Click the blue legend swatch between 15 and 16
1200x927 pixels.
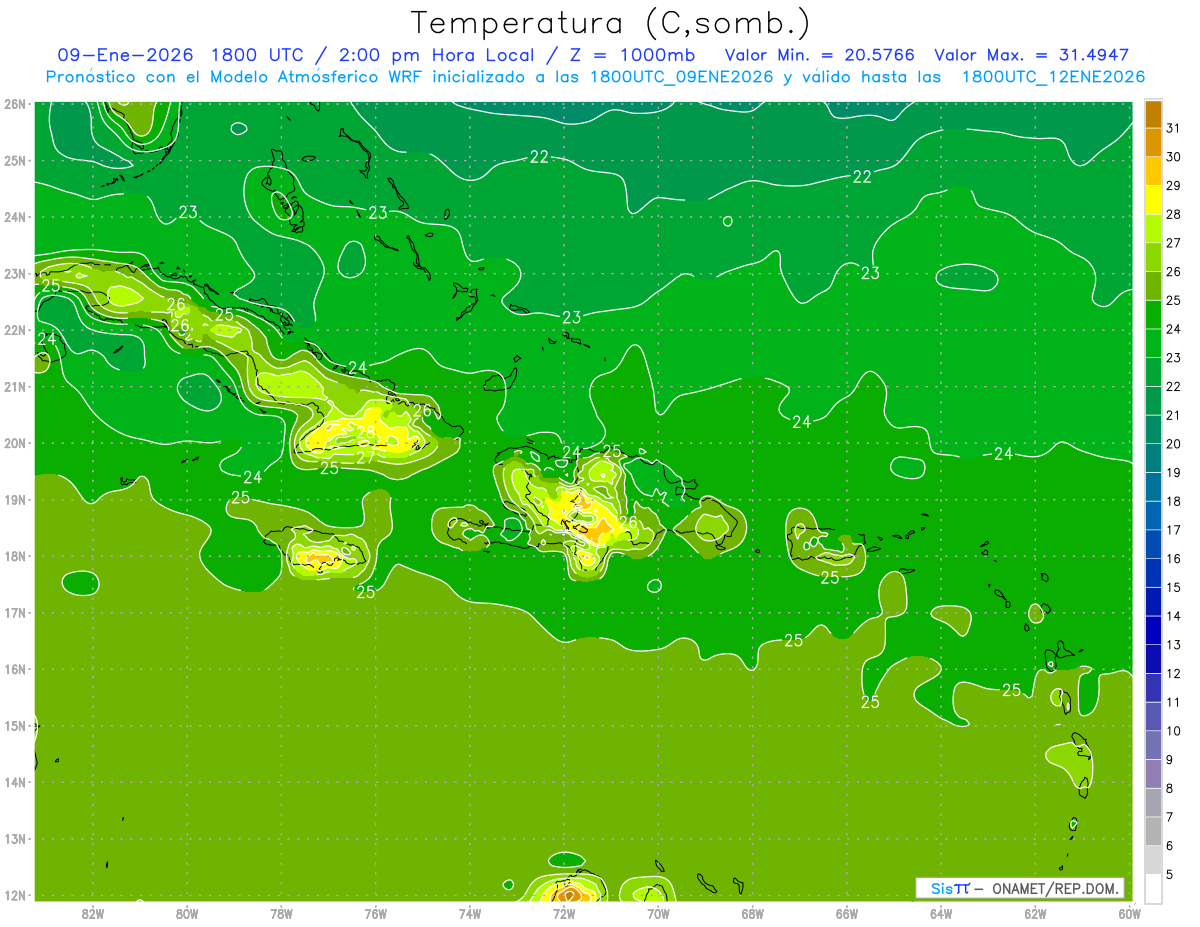[1153, 573]
